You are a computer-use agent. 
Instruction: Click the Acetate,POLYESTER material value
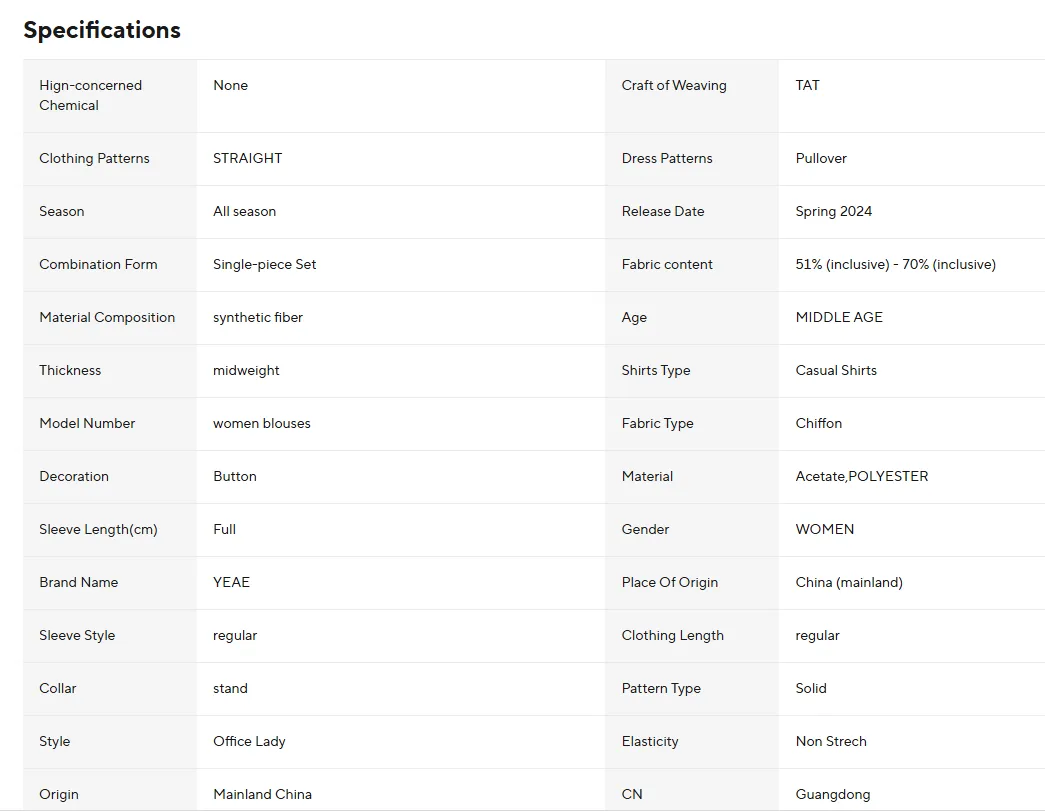pos(861,476)
